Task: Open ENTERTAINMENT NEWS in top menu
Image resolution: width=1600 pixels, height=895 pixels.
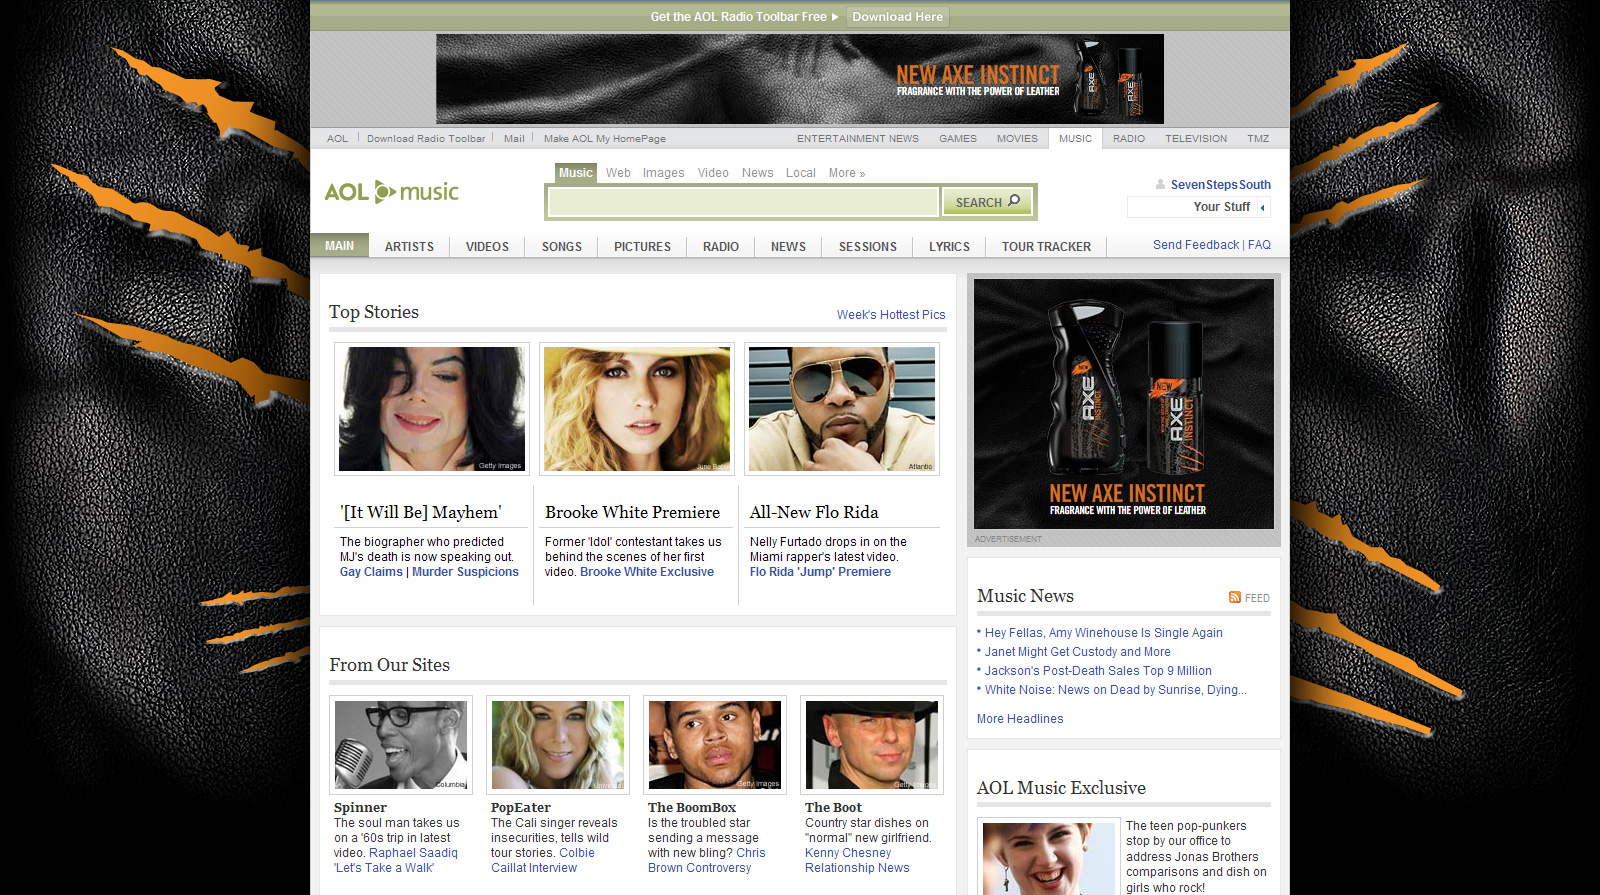Action: (858, 139)
